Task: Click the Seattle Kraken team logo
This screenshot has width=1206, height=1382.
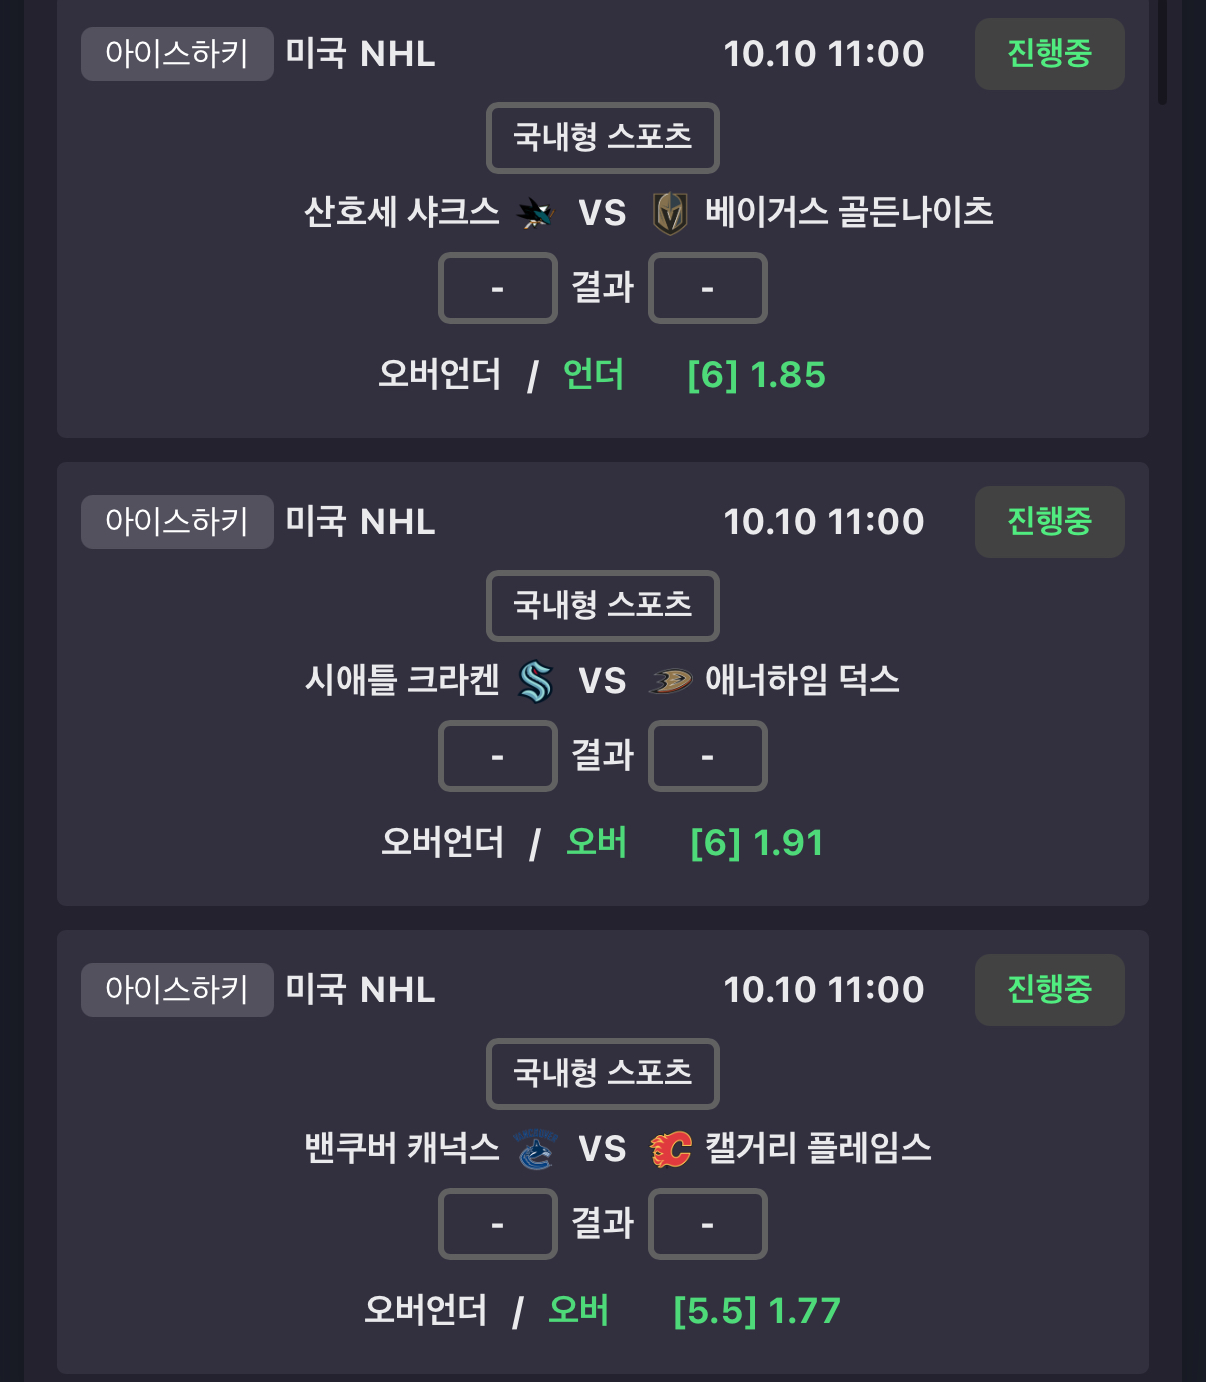Action: pos(535,681)
